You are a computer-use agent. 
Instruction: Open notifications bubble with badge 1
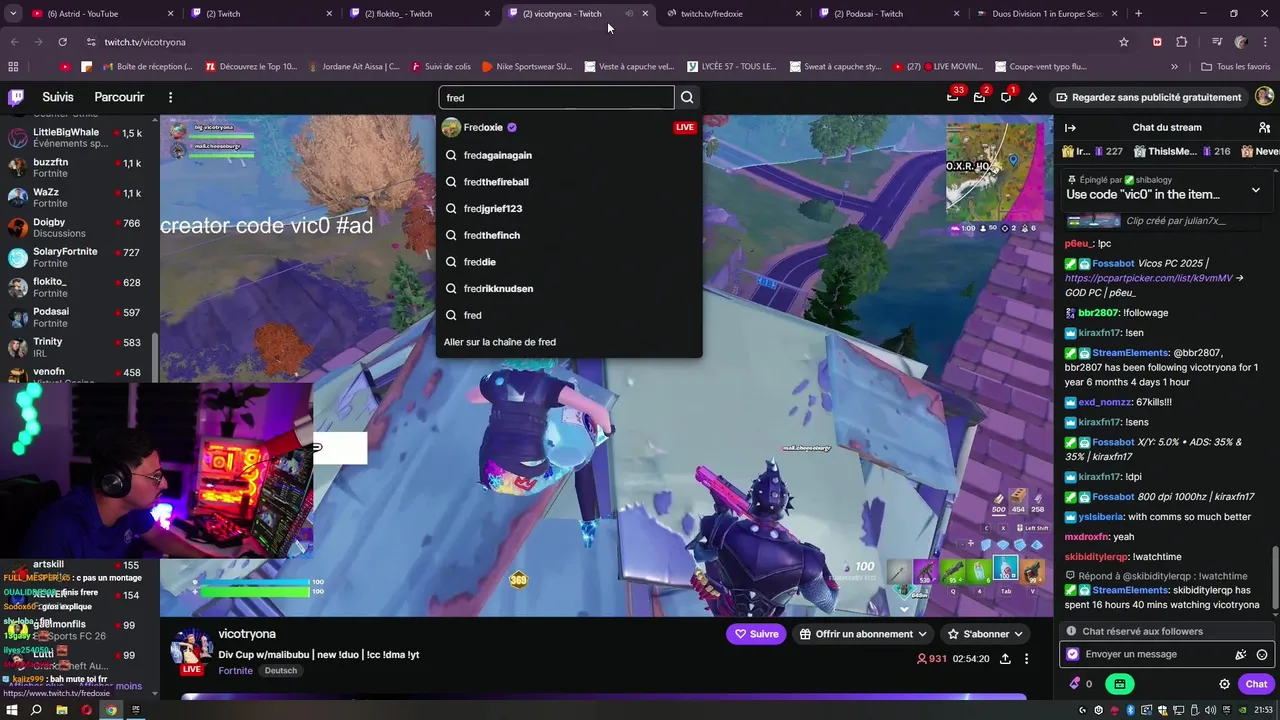(x=1006, y=97)
